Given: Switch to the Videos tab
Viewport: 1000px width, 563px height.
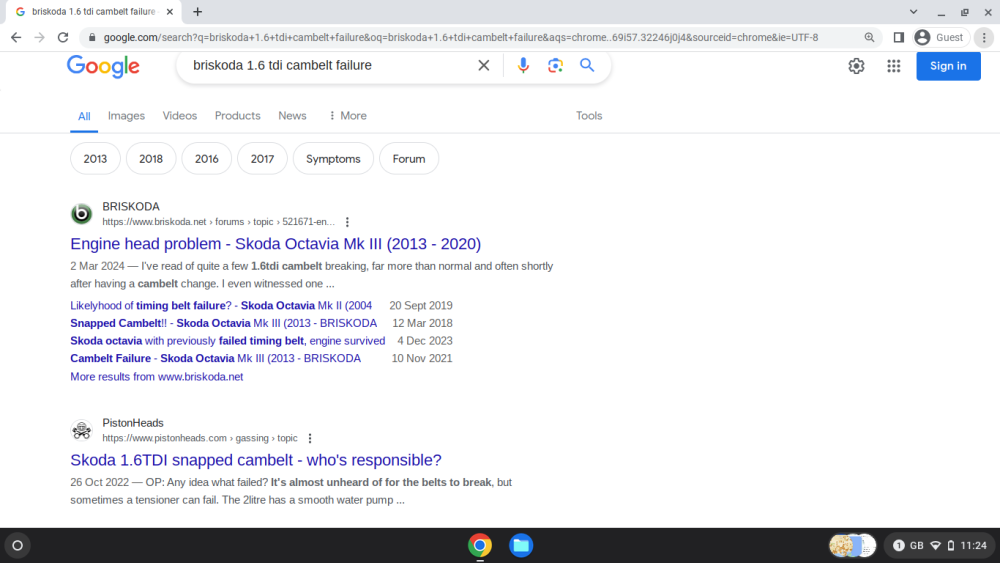Looking at the screenshot, I should tap(180, 115).
